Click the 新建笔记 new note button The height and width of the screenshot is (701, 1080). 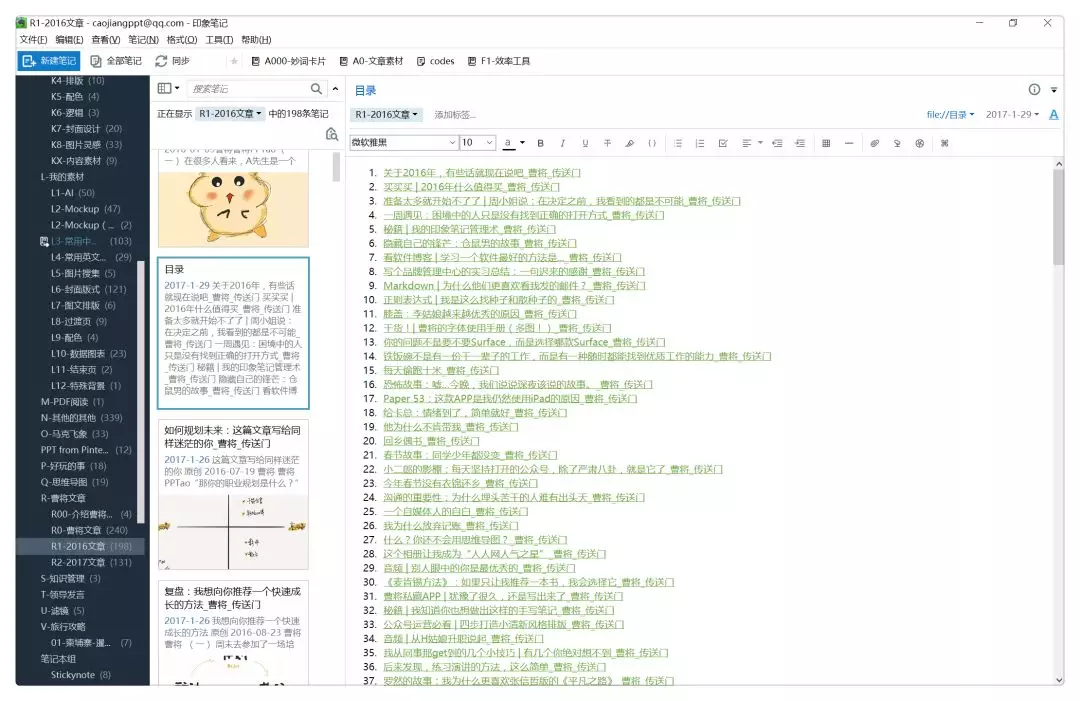coord(49,61)
